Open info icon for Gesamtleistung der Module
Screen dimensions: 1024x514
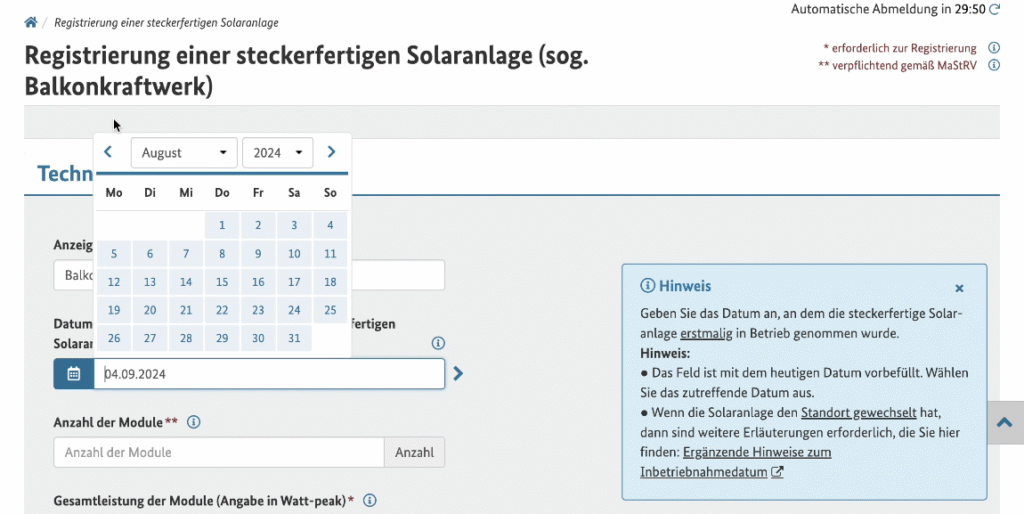370,500
